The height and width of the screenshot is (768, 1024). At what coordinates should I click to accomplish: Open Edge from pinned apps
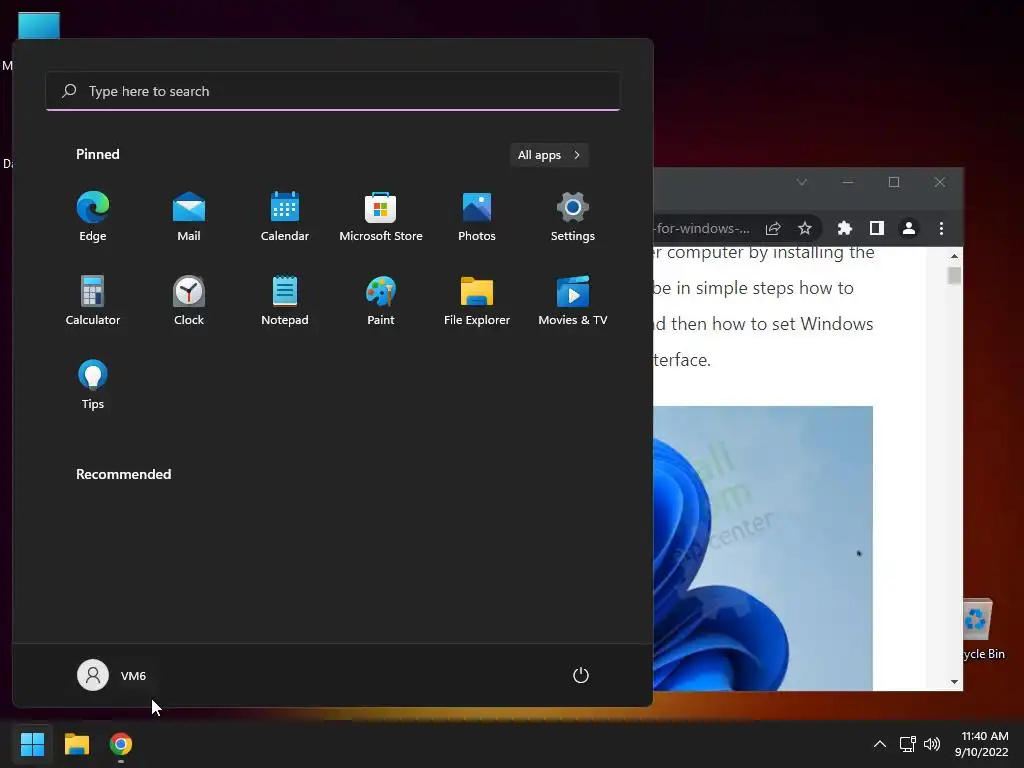(x=93, y=217)
